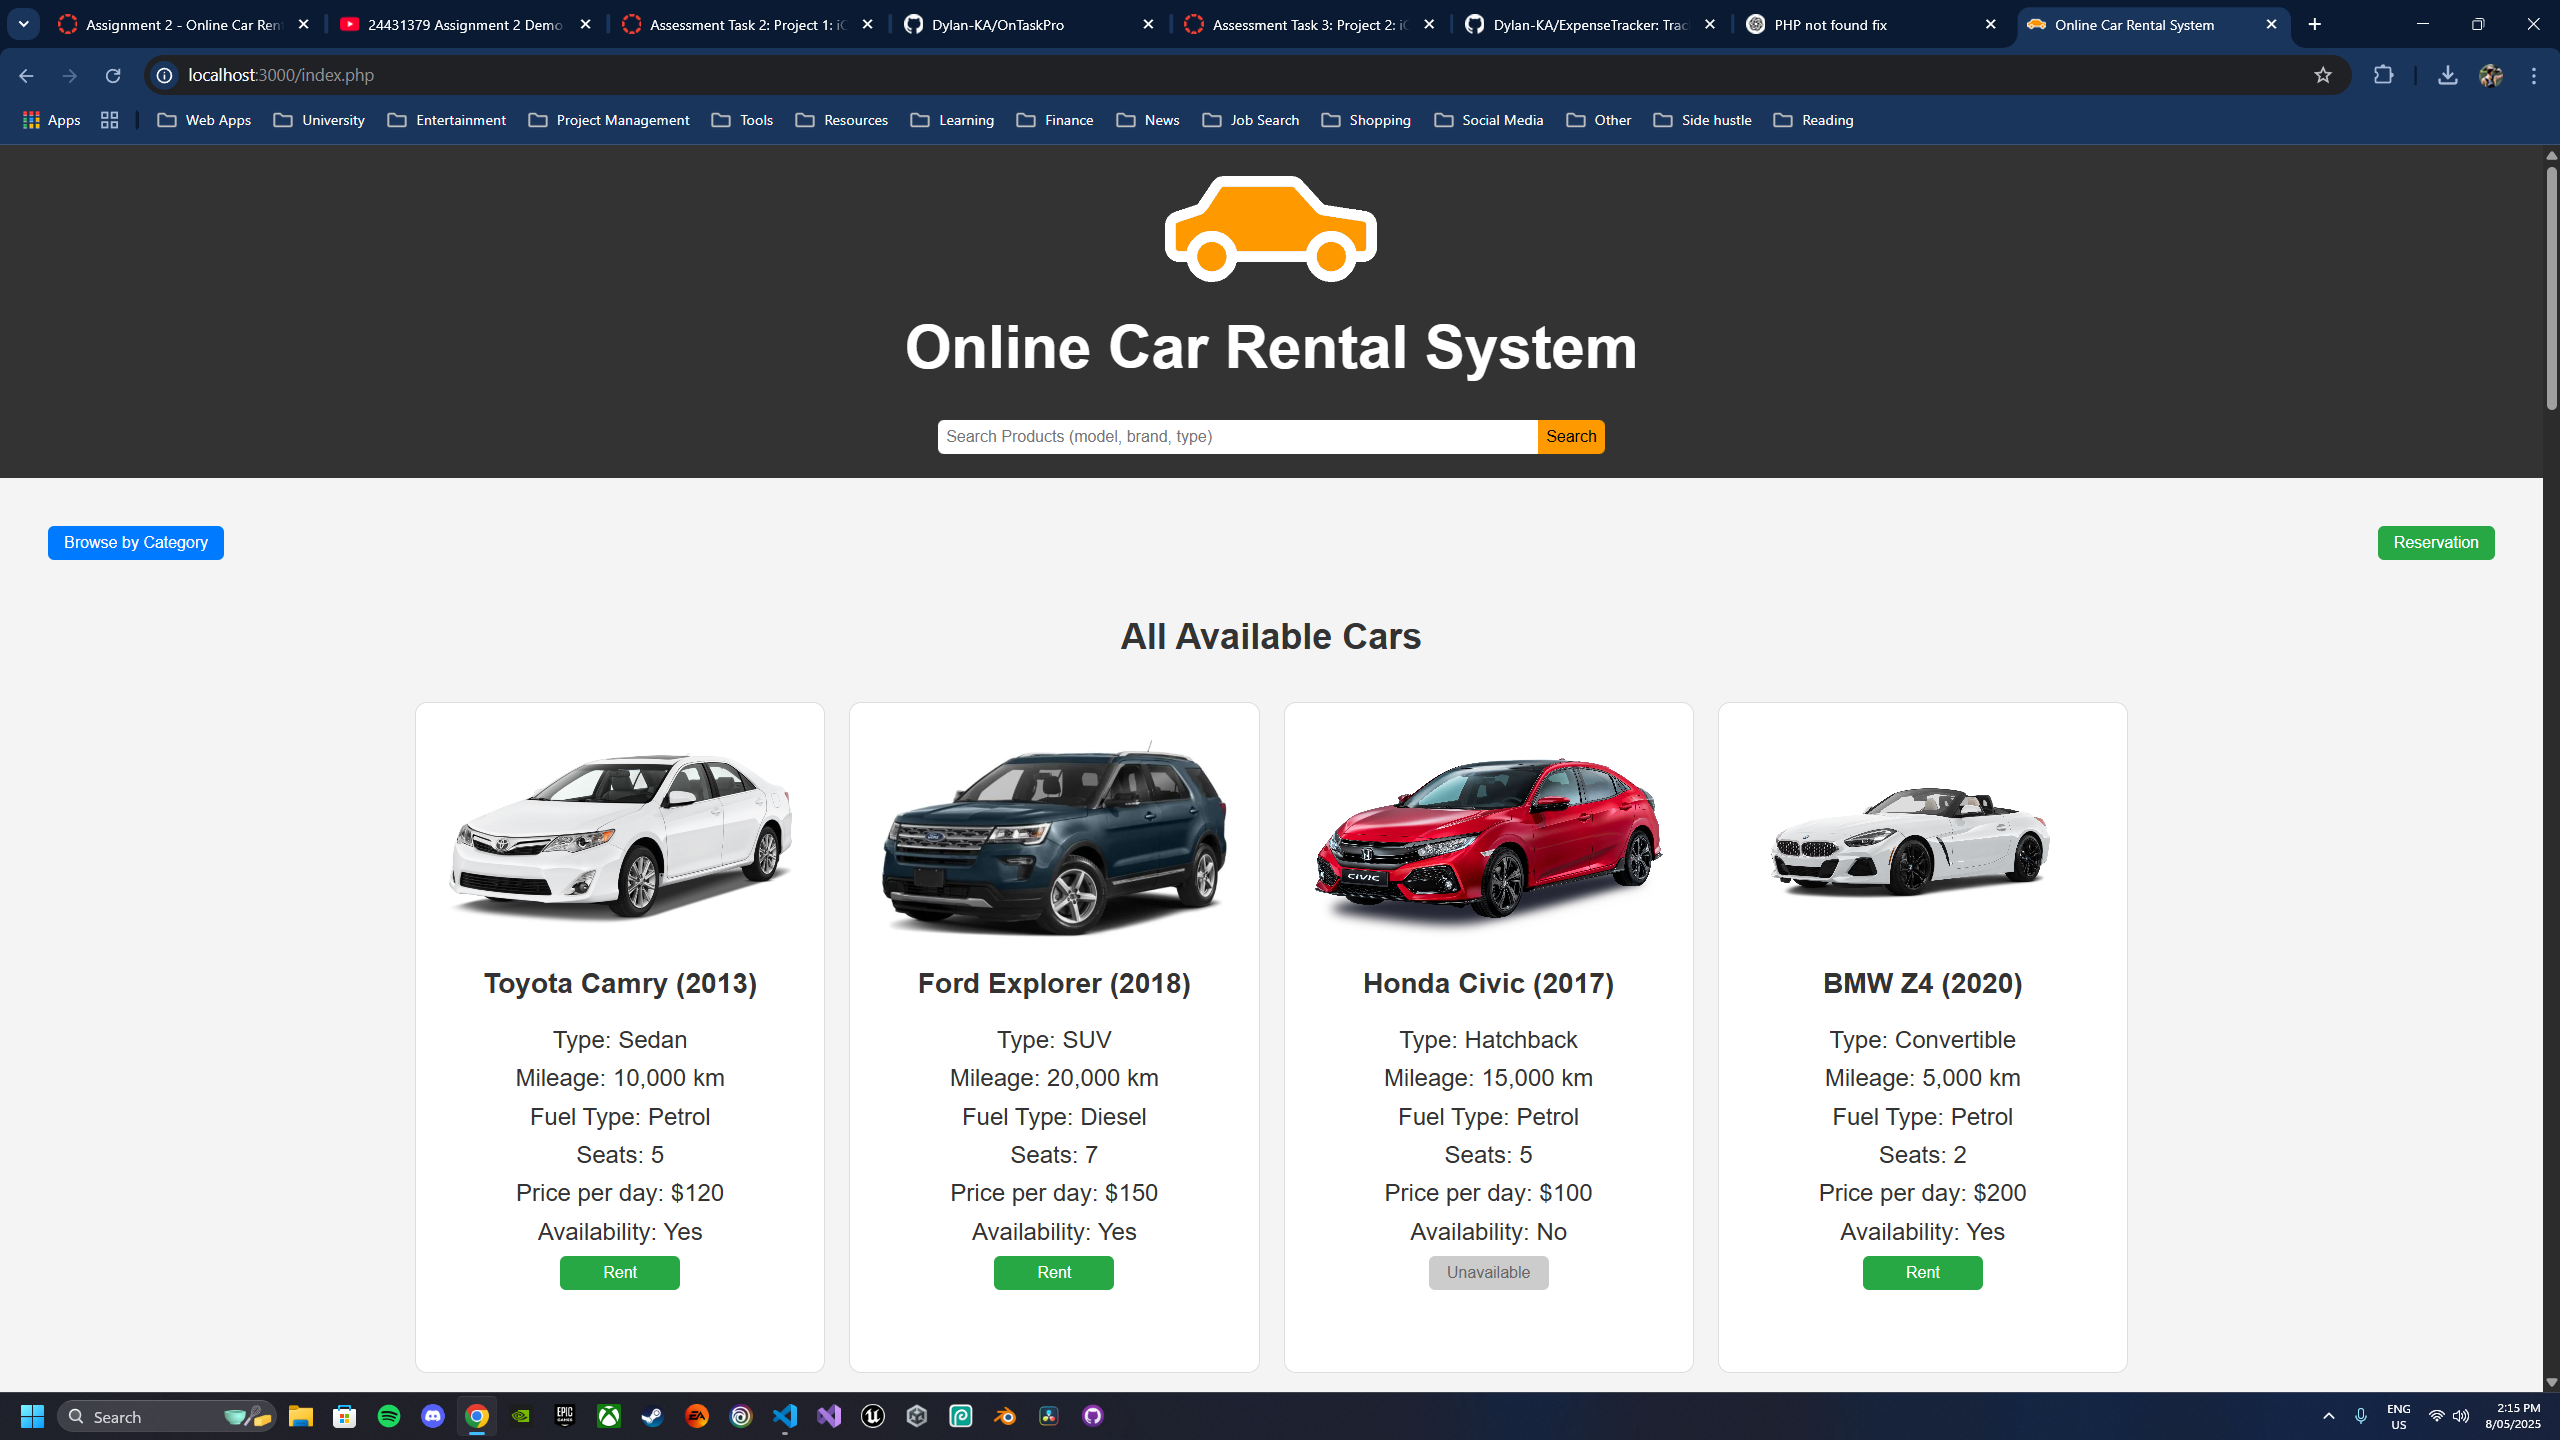Open the University bookmarks folder

coord(319,120)
